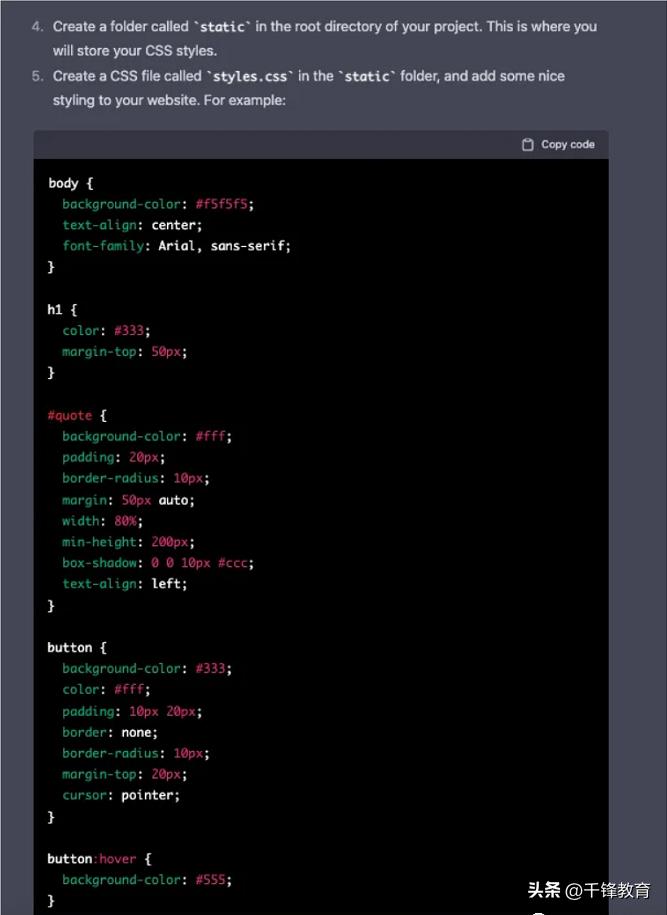Viewport: 667px width, 915px height.
Task: Click the line 'width: 80%;'
Action: [103, 521]
